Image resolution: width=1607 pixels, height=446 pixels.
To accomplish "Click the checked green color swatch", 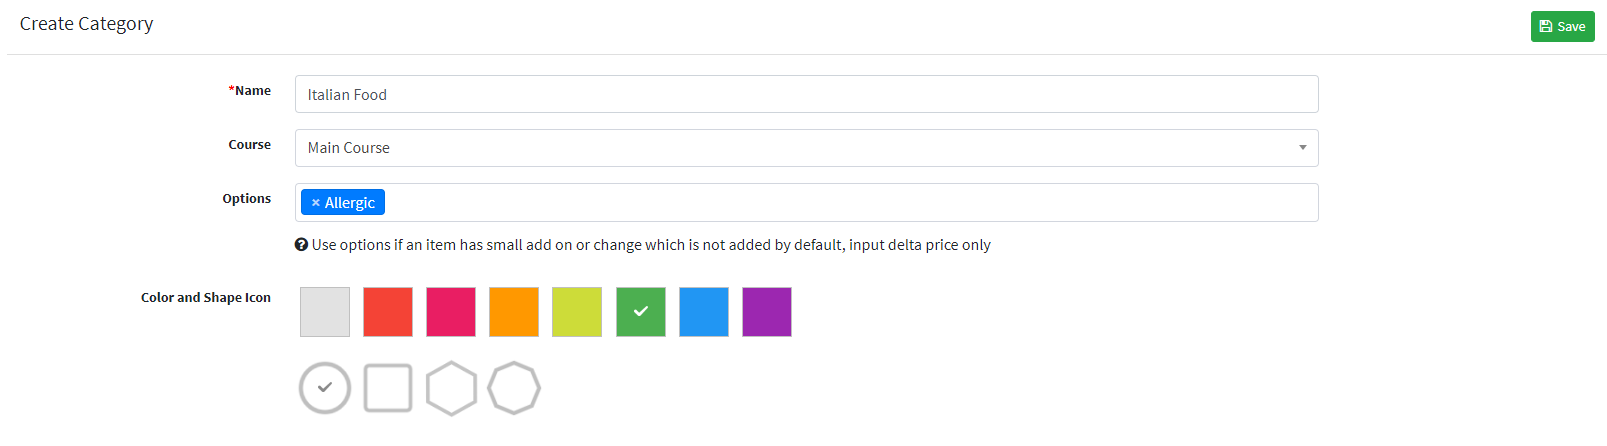I will pos(641,312).
